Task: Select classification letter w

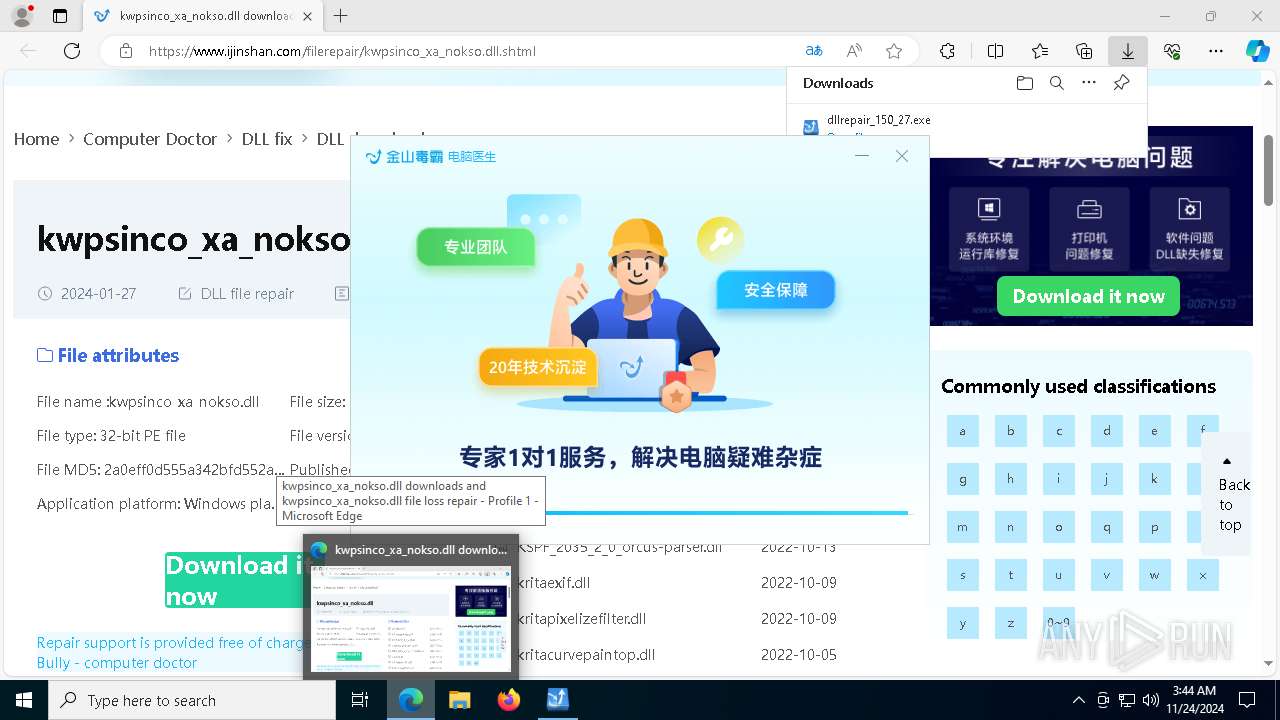Action: coord(1154,575)
